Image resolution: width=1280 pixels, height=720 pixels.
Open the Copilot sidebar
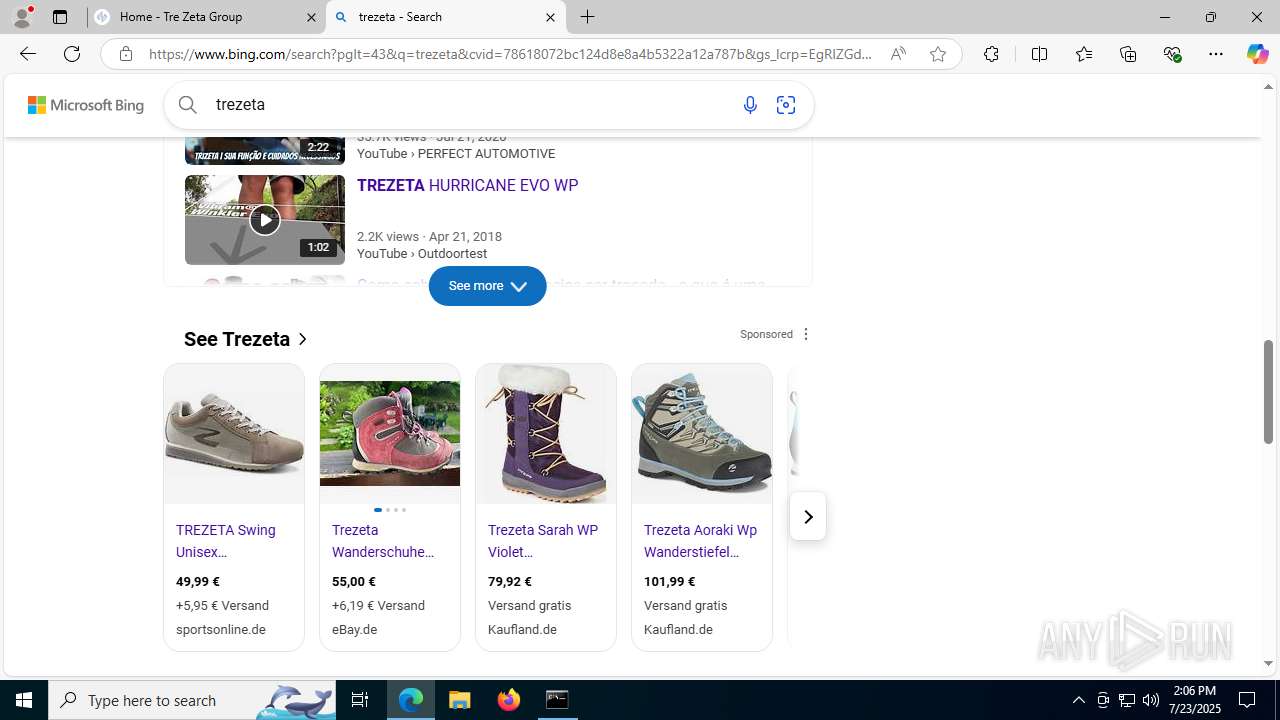[x=1257, y=54]
